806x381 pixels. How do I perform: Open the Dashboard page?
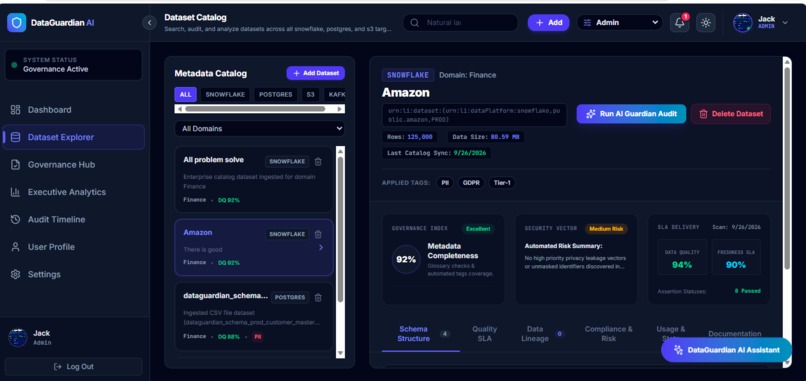click(x=74, y=110)
